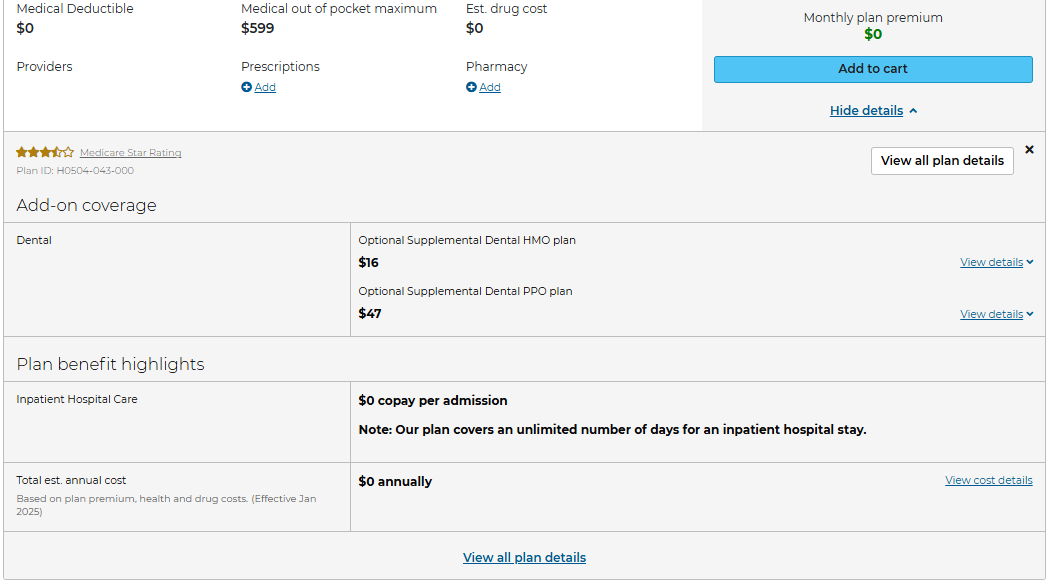Viewport: 1059px width, 585px height.
Task: Add a pharmacy via the Add link
Action: [490, 87]
